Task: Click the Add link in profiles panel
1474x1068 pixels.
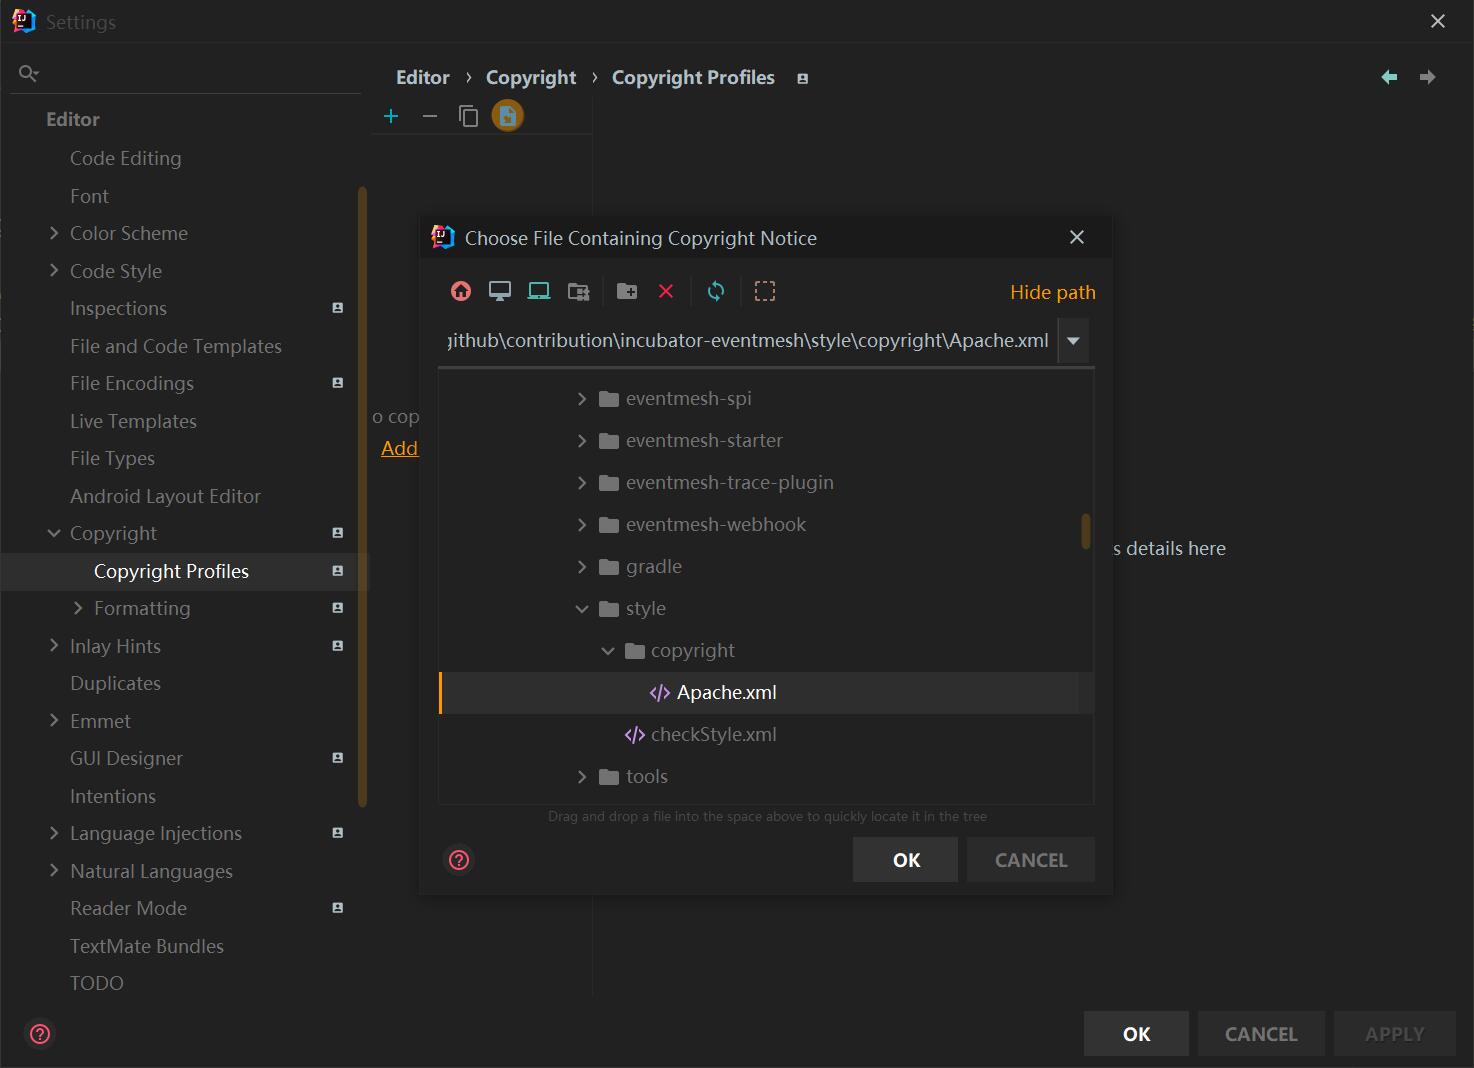Action: (399, 448)
